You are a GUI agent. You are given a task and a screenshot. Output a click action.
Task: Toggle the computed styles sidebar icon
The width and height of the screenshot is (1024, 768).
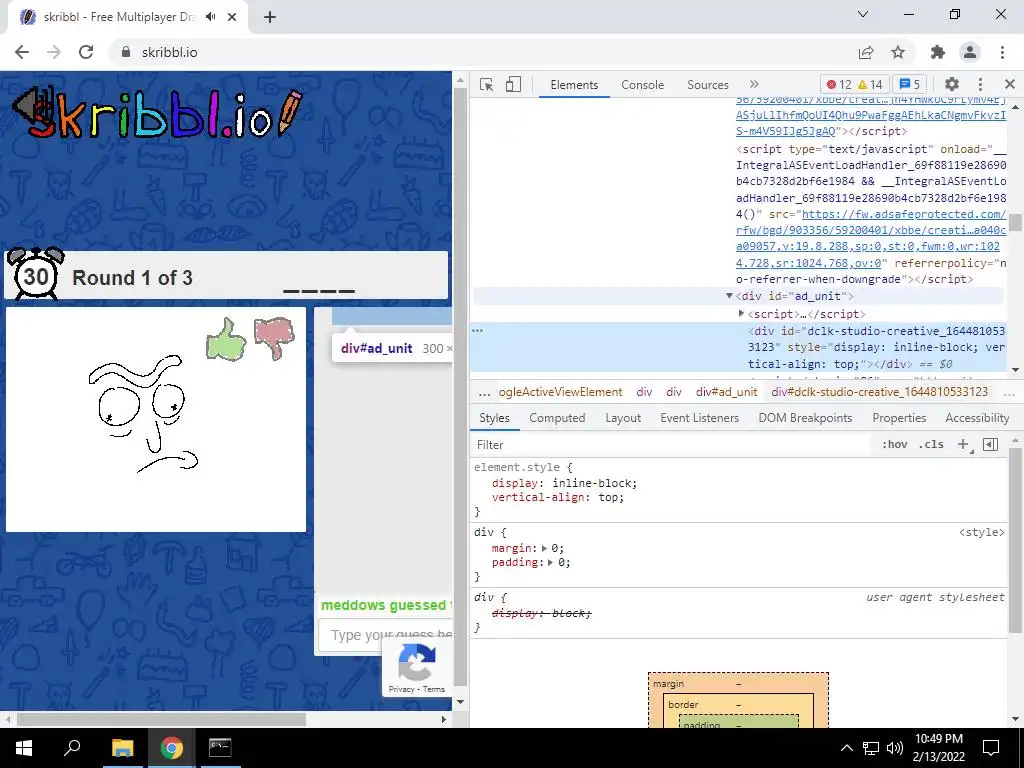pyautogui.click(x=991, y=445)
